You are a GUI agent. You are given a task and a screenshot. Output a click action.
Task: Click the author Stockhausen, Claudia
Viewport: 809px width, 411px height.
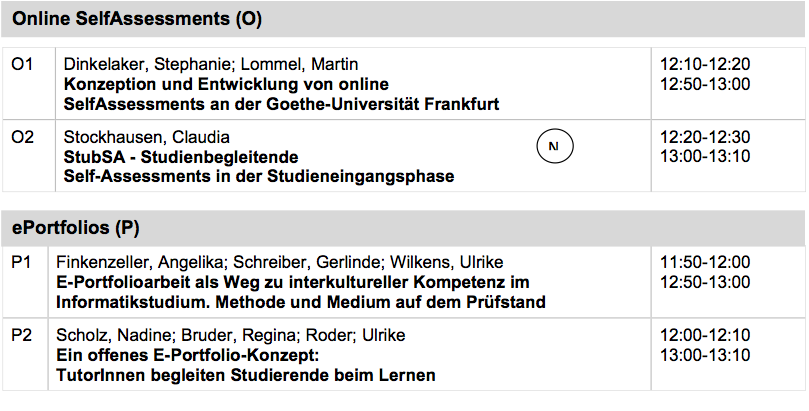[x=147, y=137]
